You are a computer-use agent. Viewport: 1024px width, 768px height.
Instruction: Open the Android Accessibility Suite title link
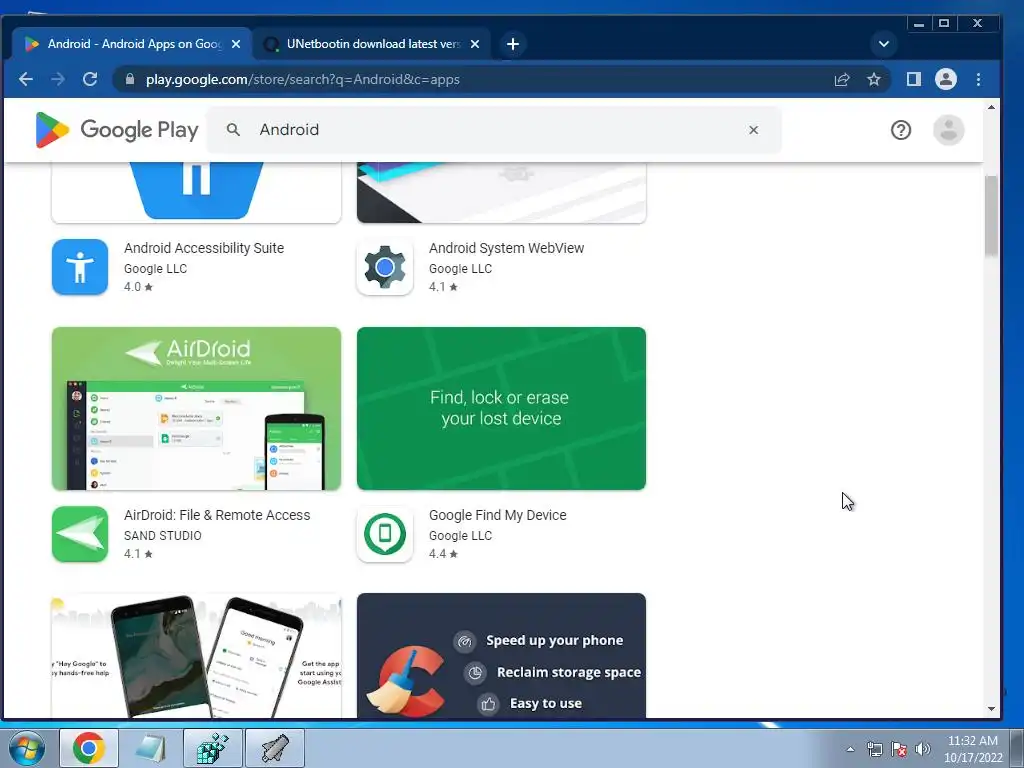click(204, 248)
